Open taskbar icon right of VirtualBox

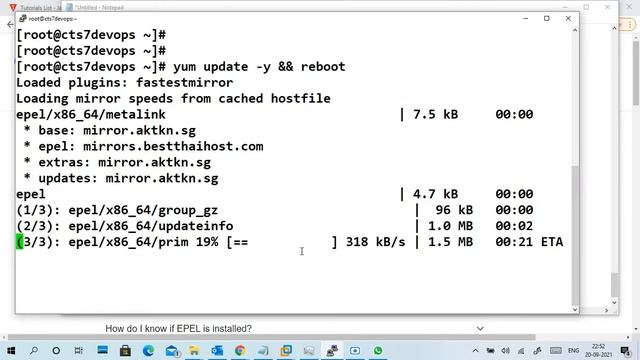309,350
